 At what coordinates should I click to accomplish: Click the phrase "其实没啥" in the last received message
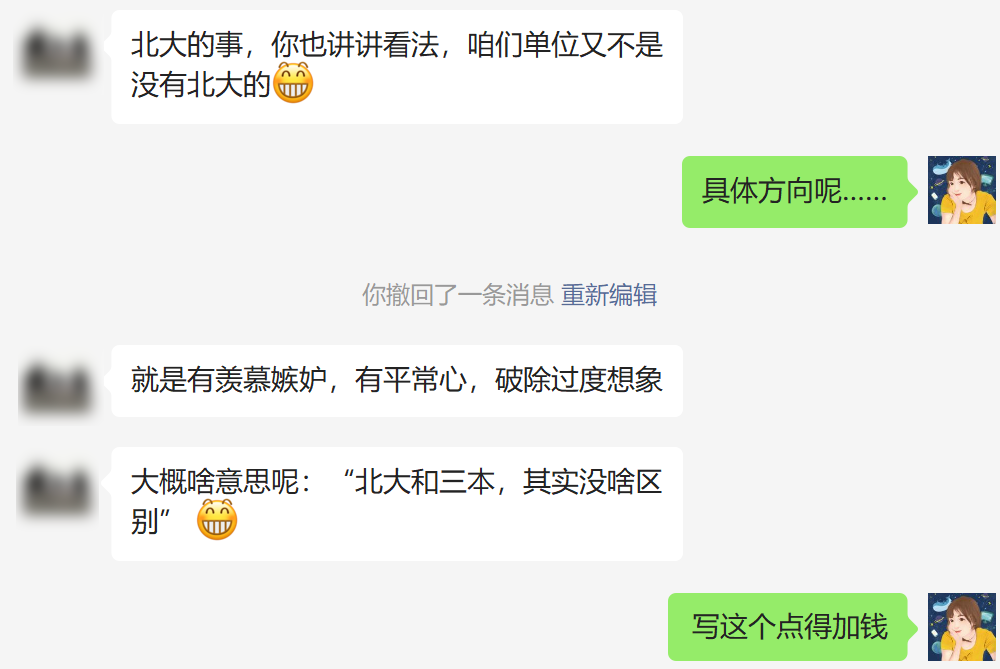click(x=578, y=482)
